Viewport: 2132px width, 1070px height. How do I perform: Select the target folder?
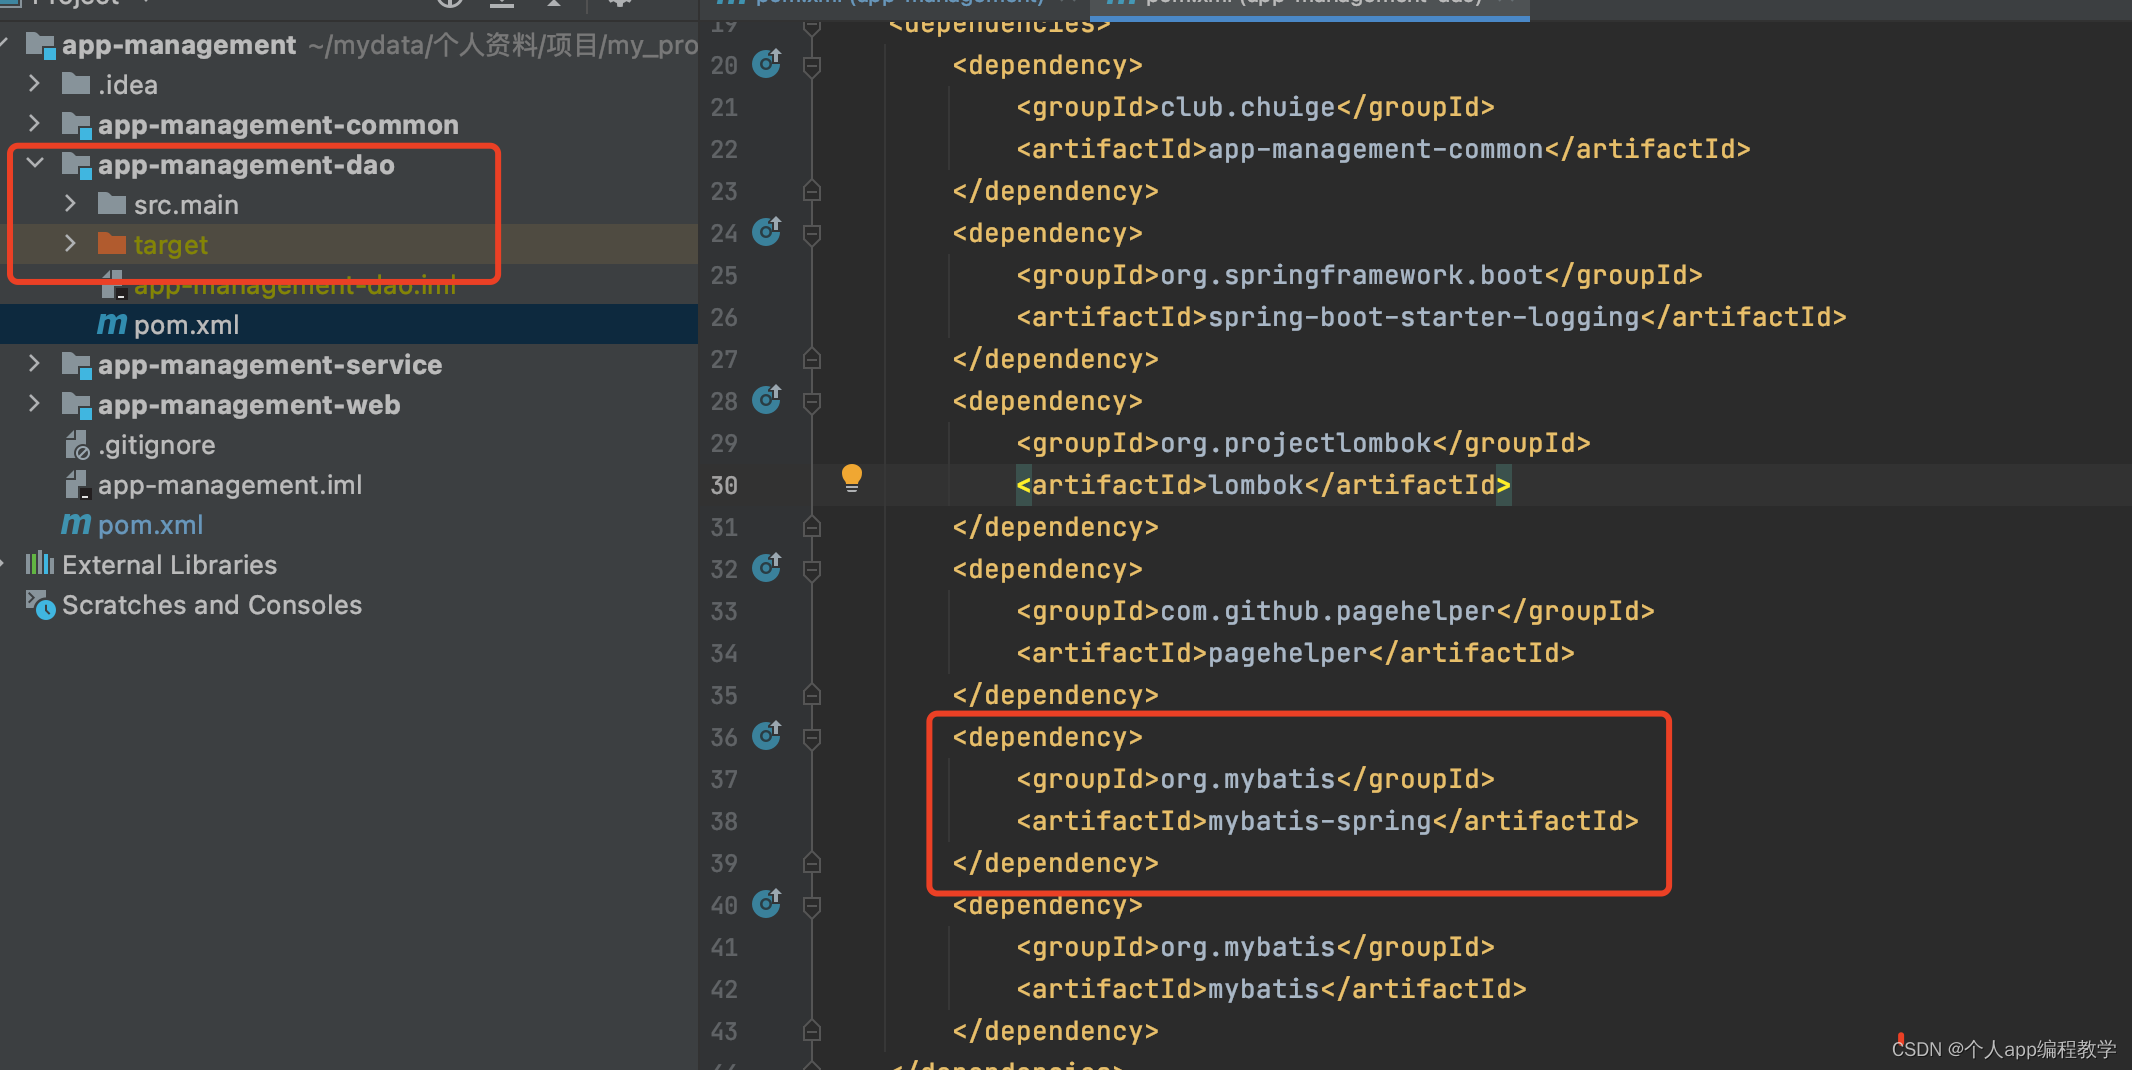click(349, 245)
